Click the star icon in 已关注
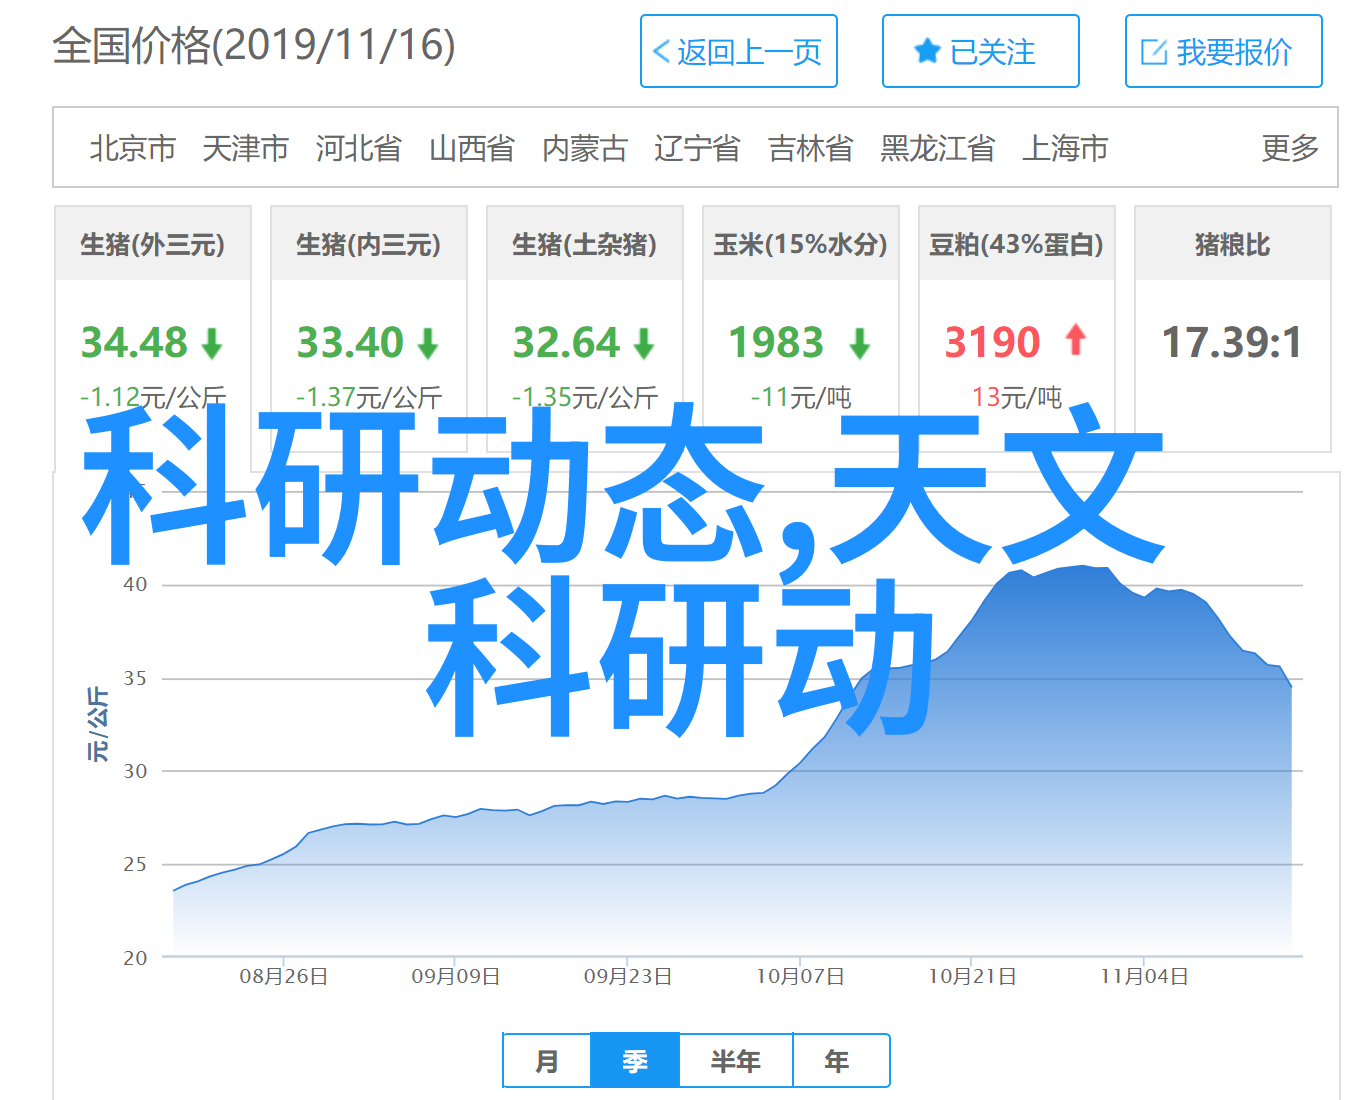 click(x=928, y=51)
